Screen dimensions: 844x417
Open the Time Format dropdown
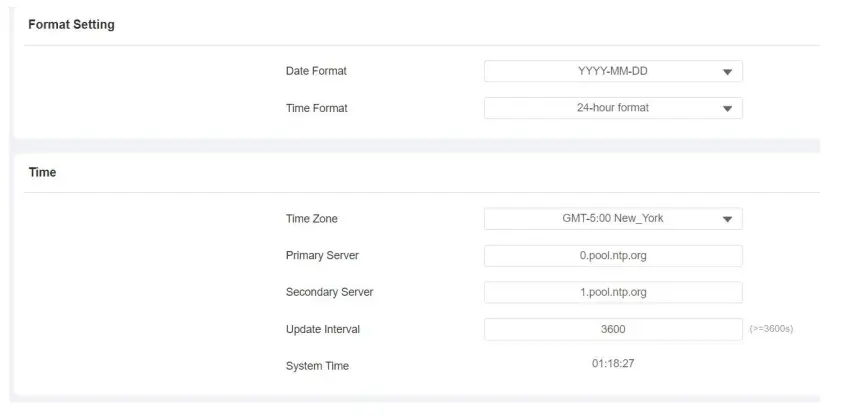(612, 108)
